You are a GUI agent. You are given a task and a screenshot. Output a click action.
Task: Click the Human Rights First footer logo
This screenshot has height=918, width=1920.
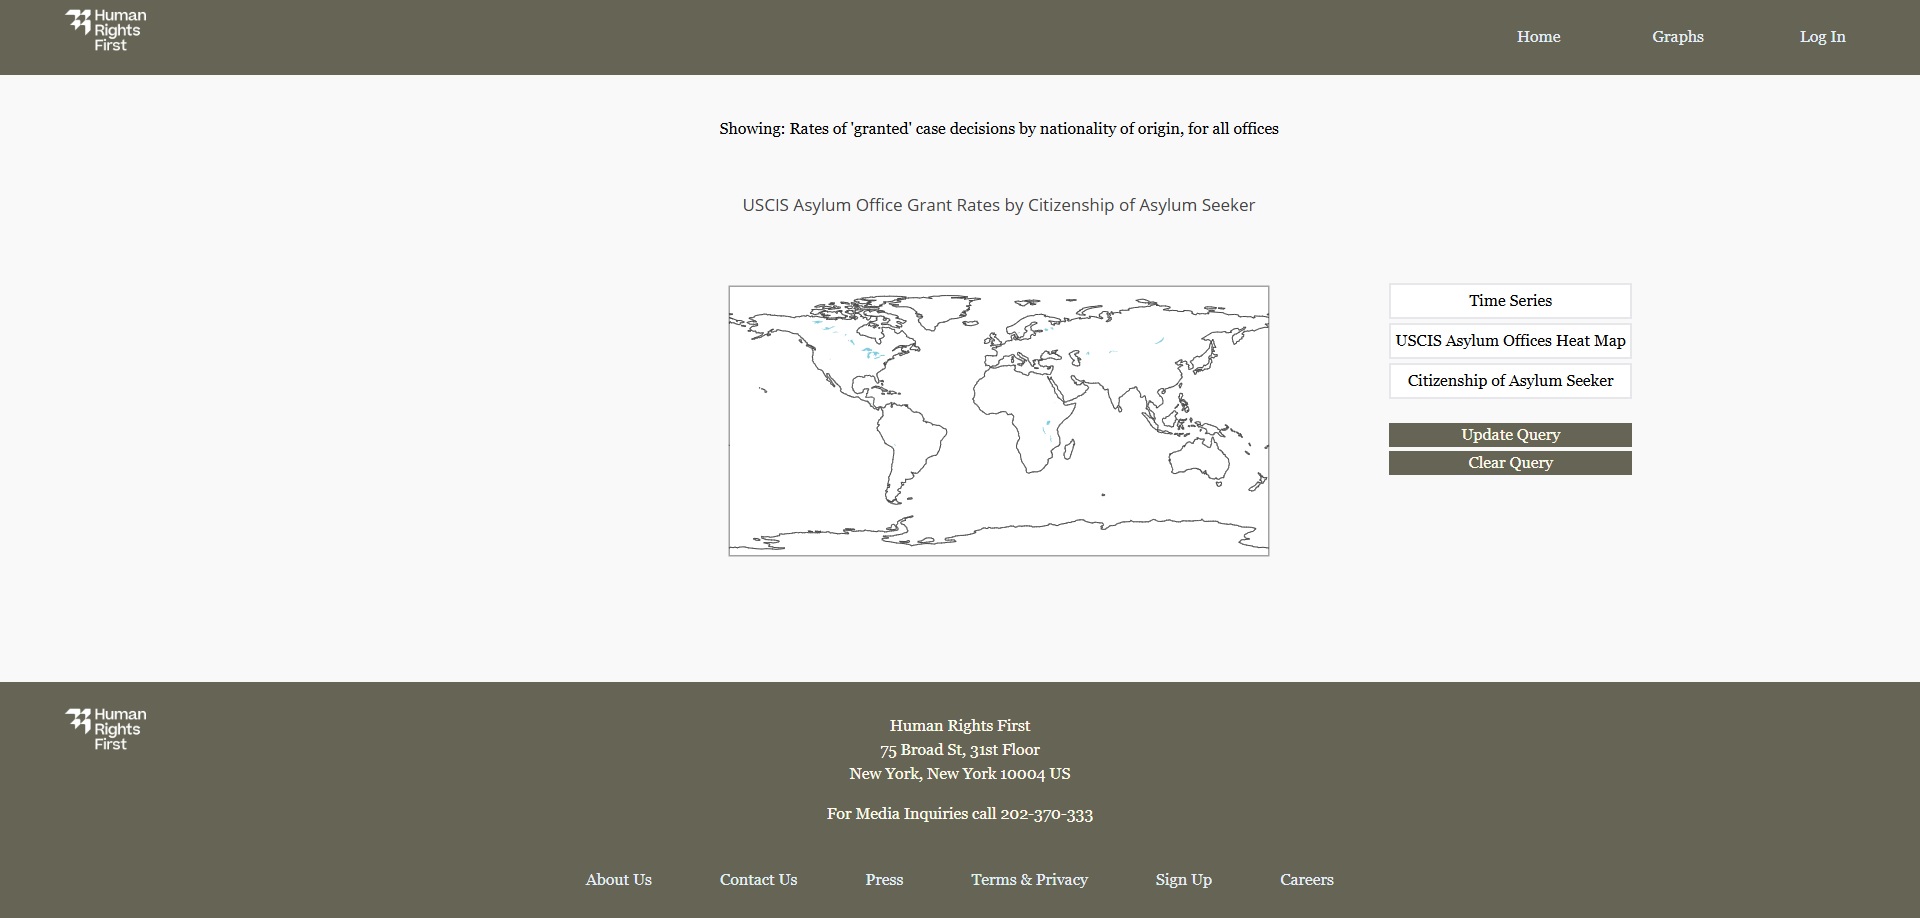click(106, 729)
